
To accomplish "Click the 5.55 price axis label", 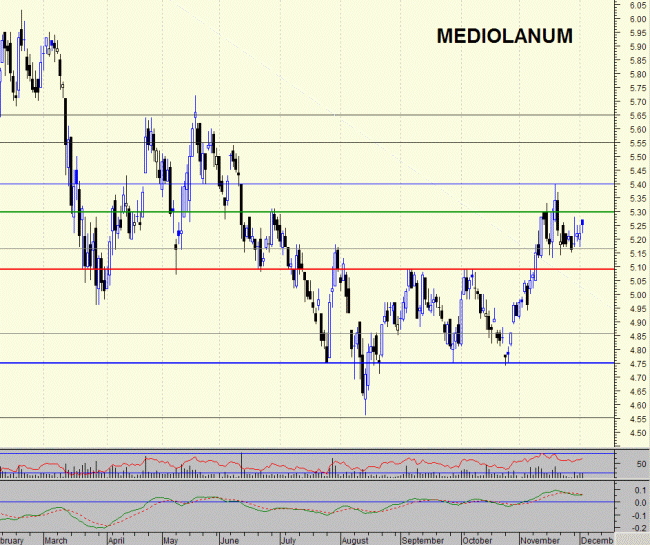I will coord(638,143).
